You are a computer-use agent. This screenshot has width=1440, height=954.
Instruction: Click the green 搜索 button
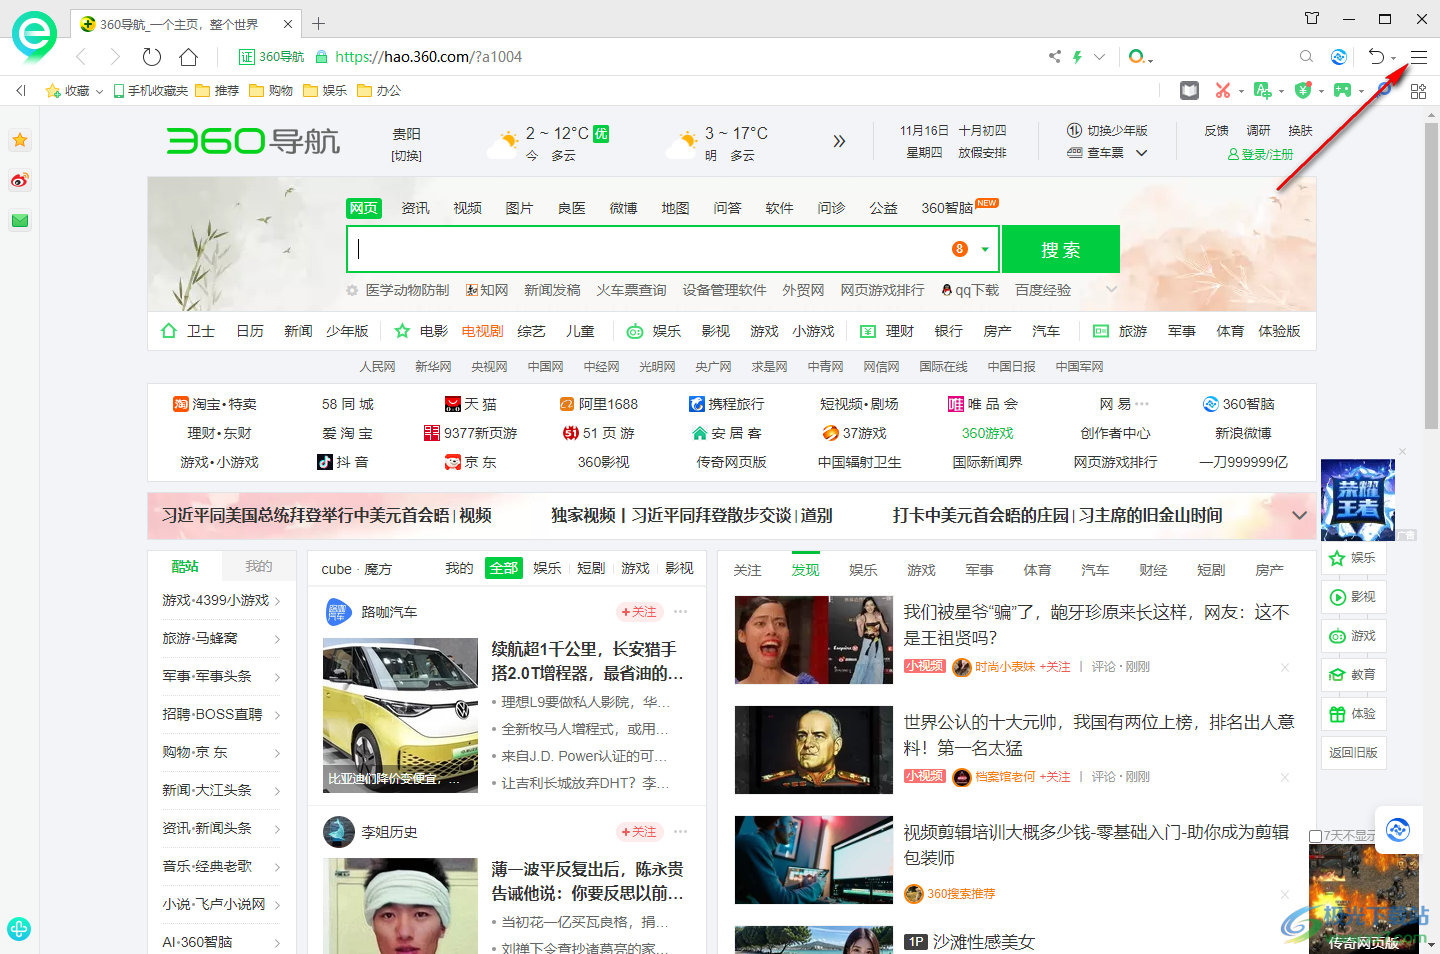(x=1061, y=249)
